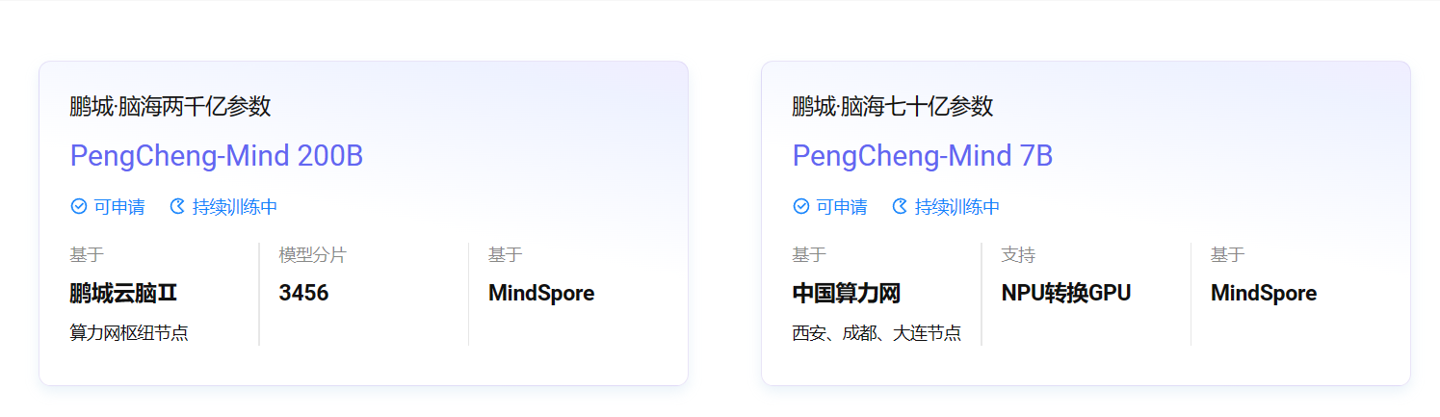Select the 中国算力网 heading
Image resolution: width=1440 pixels, height=417 pixels.
coord(846,293)
